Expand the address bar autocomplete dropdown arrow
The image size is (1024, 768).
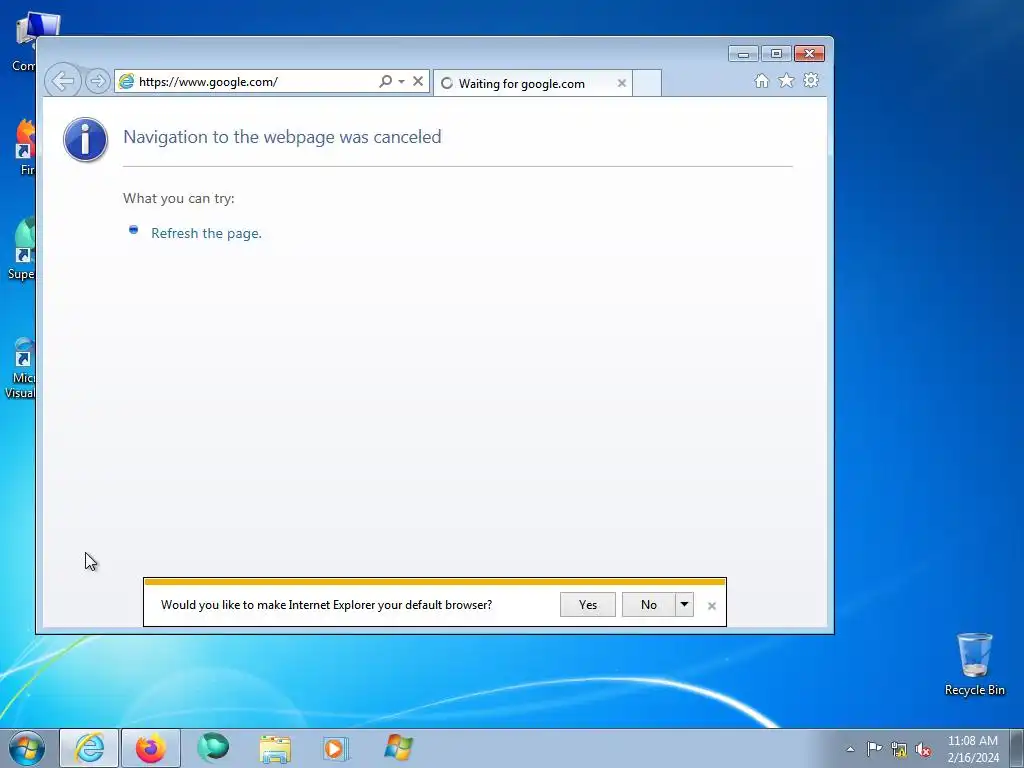(x=401, y=81)
